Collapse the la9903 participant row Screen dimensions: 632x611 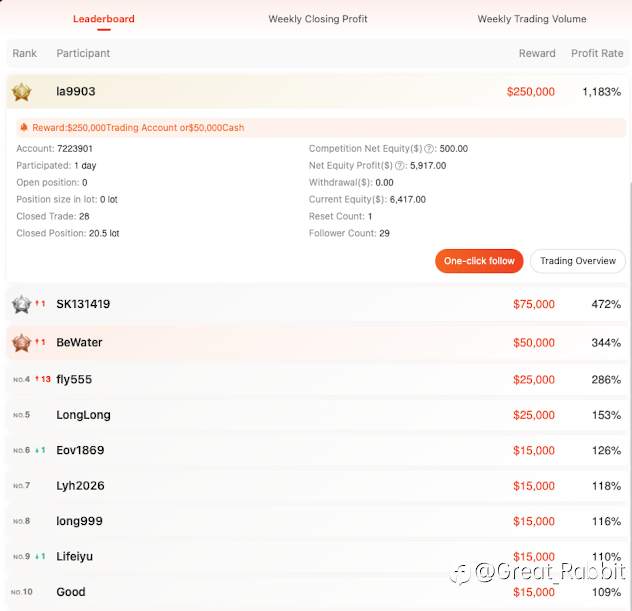[x=316, y=91]
